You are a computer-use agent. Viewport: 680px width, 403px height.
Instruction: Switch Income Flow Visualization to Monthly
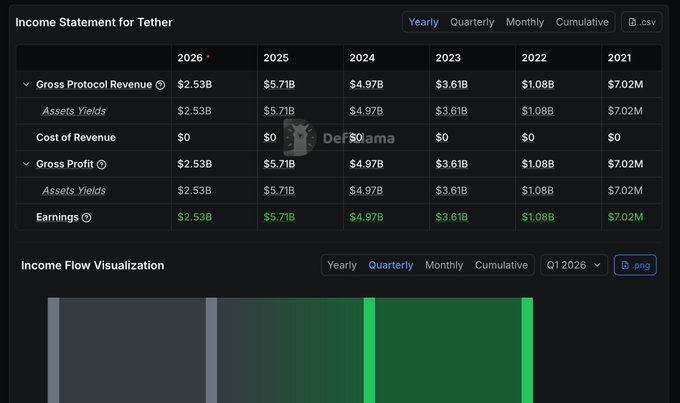(x=444, y=265)
